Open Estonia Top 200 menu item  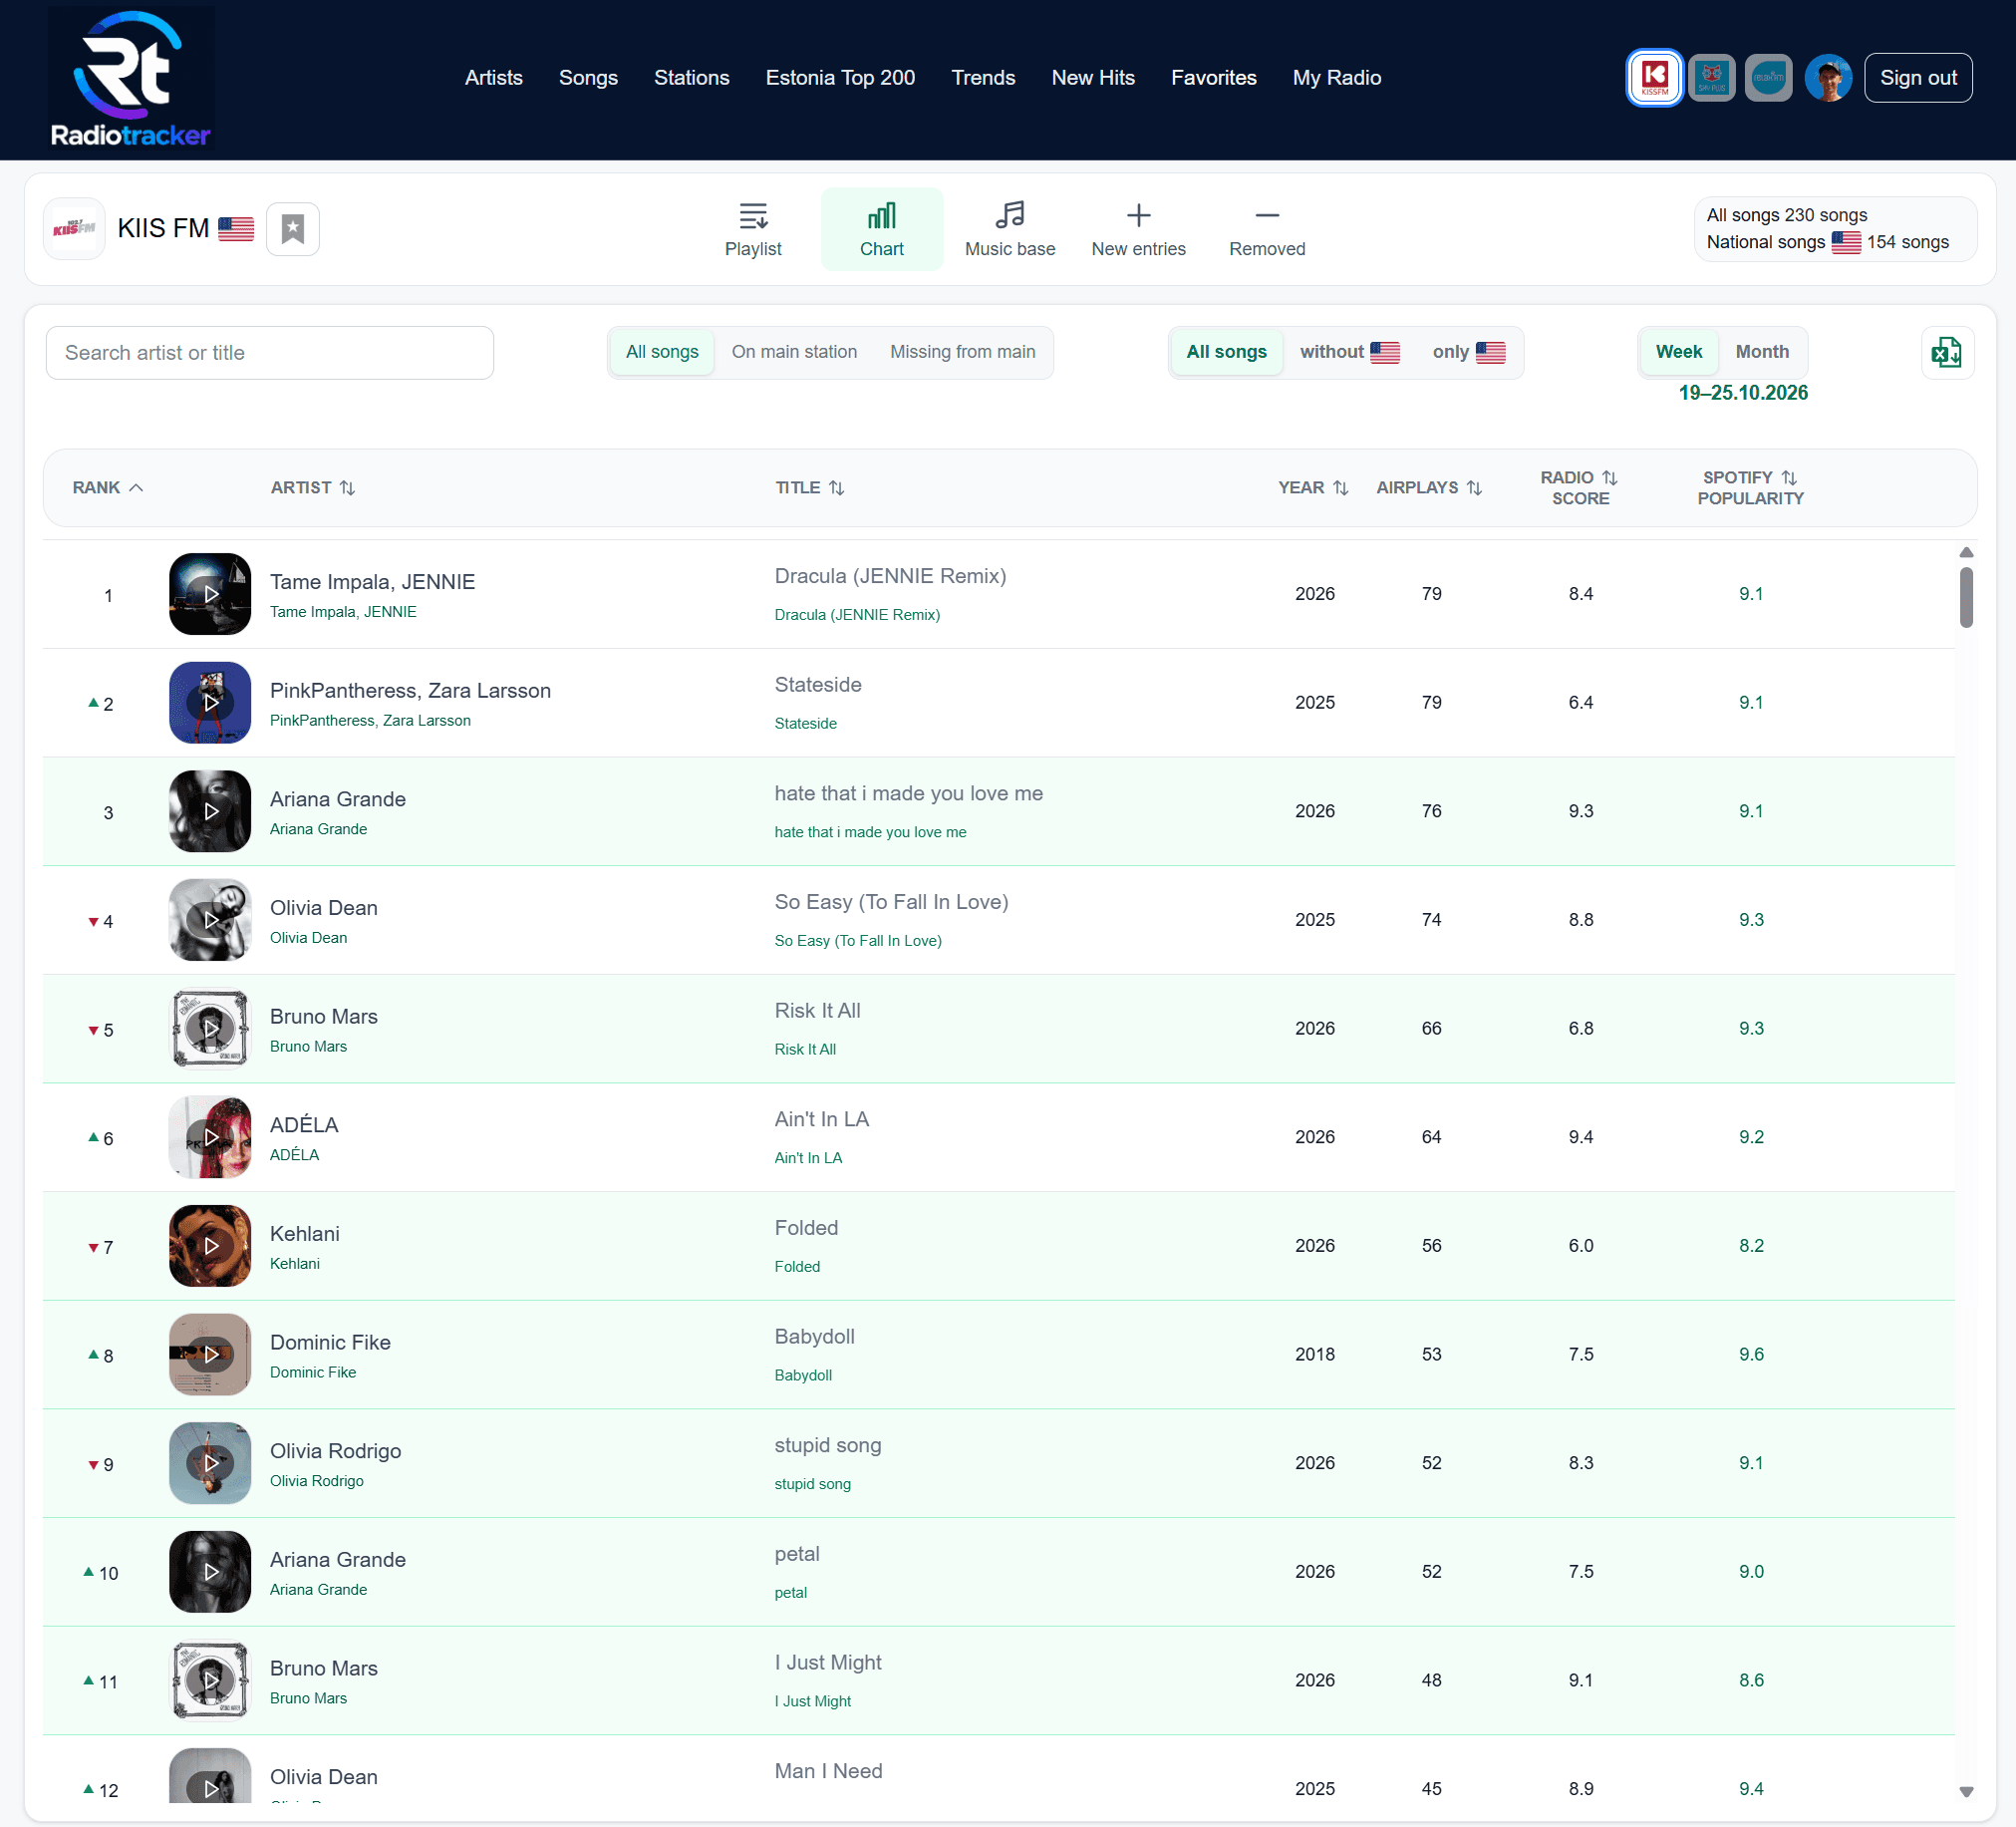[x=840, y=78]
